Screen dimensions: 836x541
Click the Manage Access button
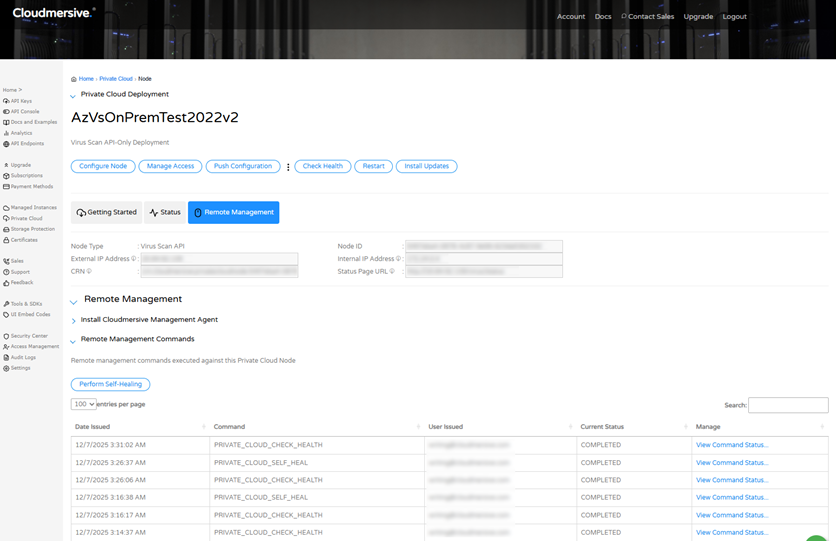171,166
